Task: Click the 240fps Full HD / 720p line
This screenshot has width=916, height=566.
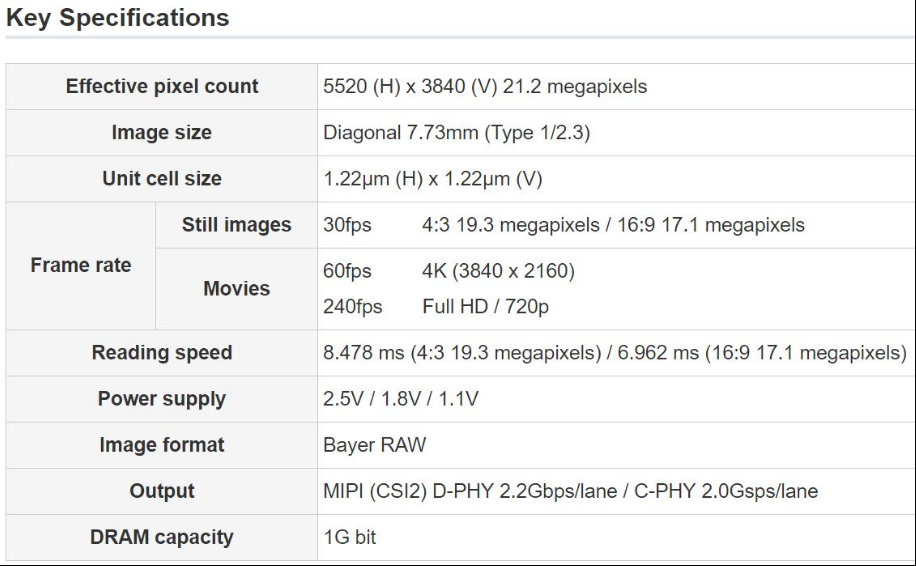Action: point(436,307)
